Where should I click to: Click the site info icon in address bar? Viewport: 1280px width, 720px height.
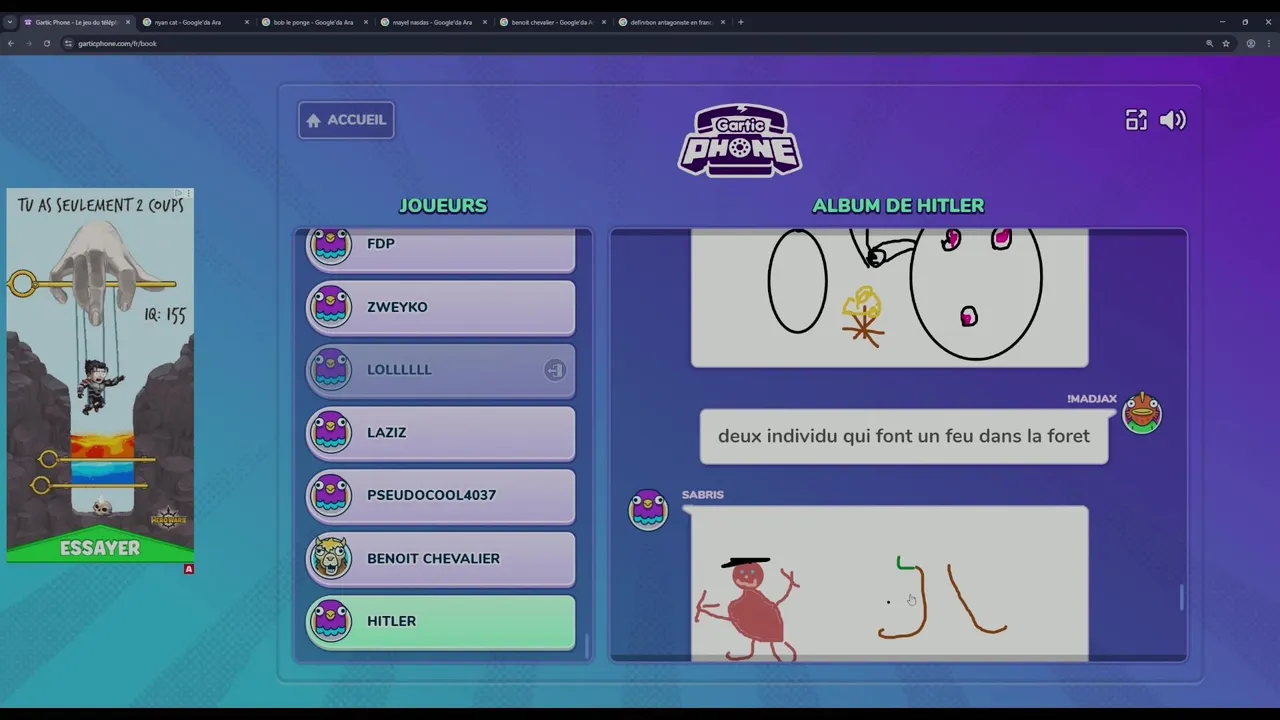click(x=68, y=43)
